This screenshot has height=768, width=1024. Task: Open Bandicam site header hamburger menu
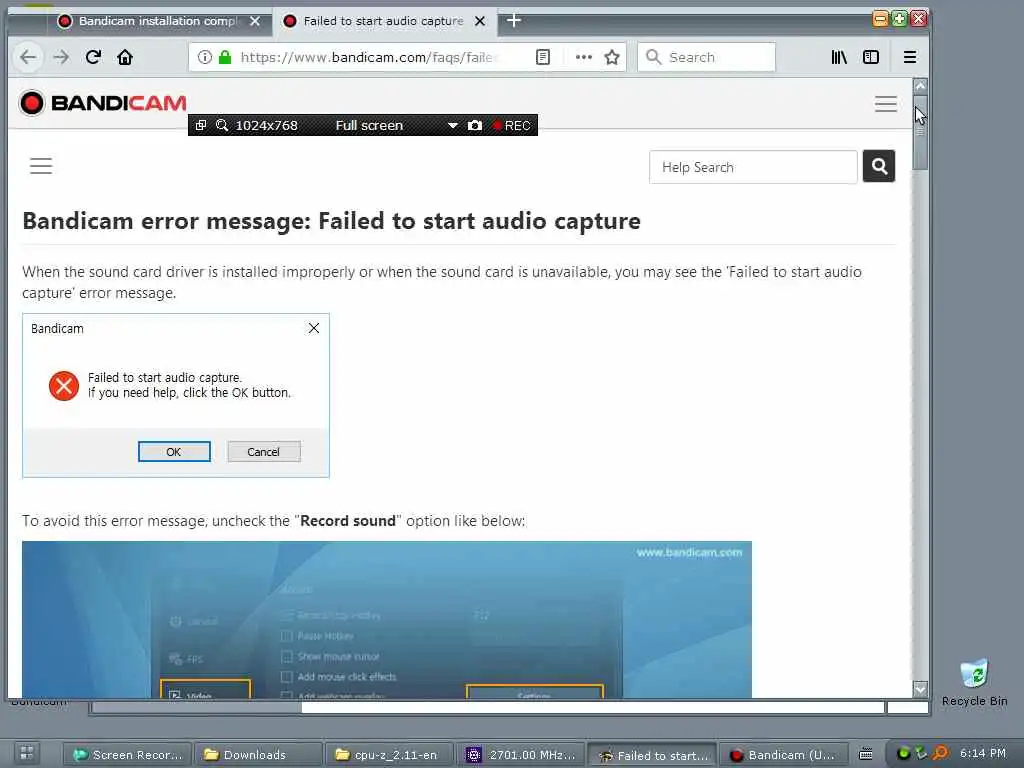(x=886, y=104)
